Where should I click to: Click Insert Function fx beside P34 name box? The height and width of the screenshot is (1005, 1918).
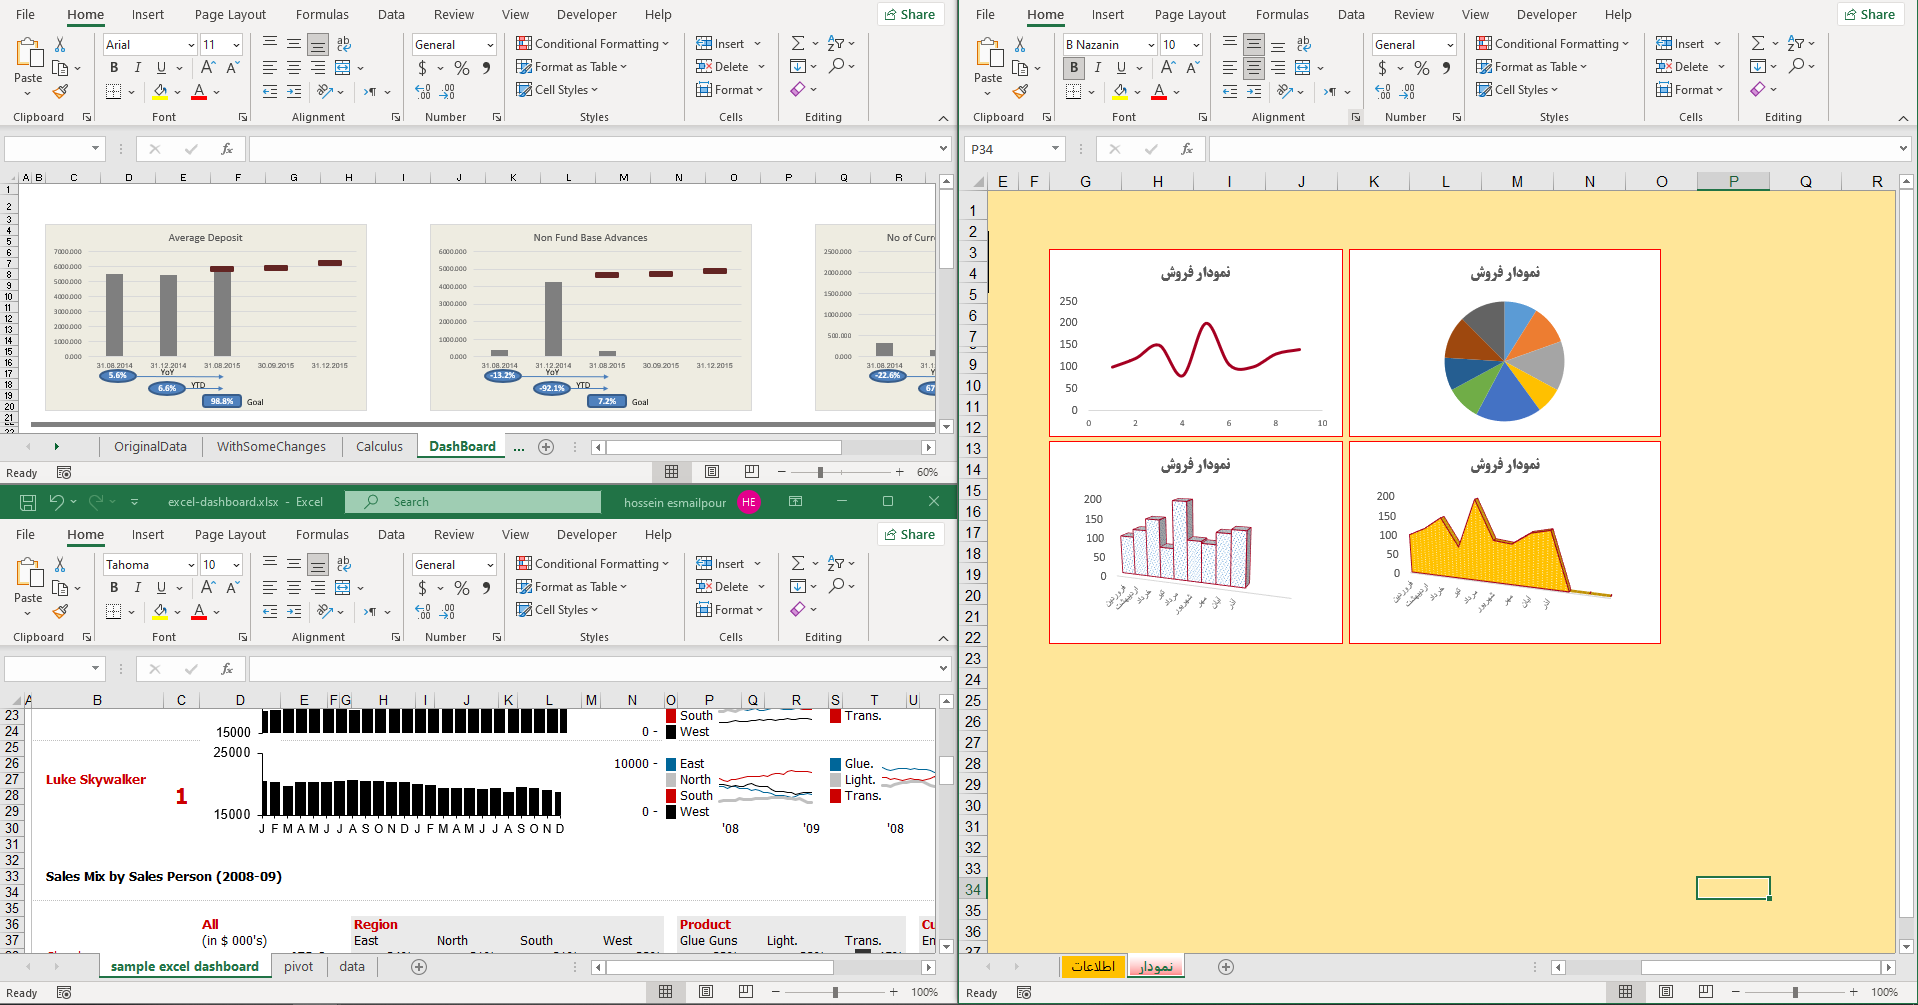pos(1187,149)
